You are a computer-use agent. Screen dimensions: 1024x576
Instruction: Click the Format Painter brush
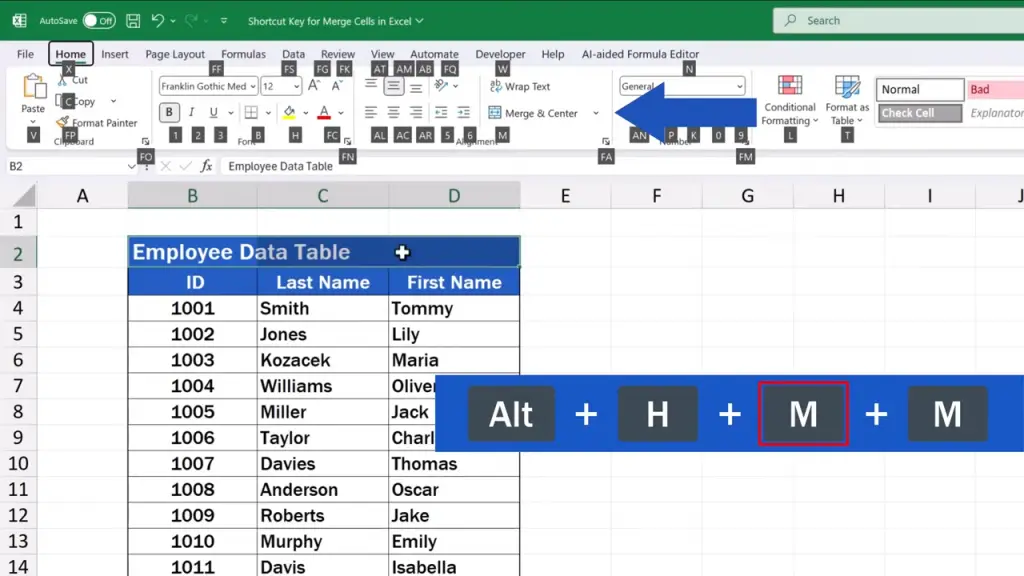64,123
